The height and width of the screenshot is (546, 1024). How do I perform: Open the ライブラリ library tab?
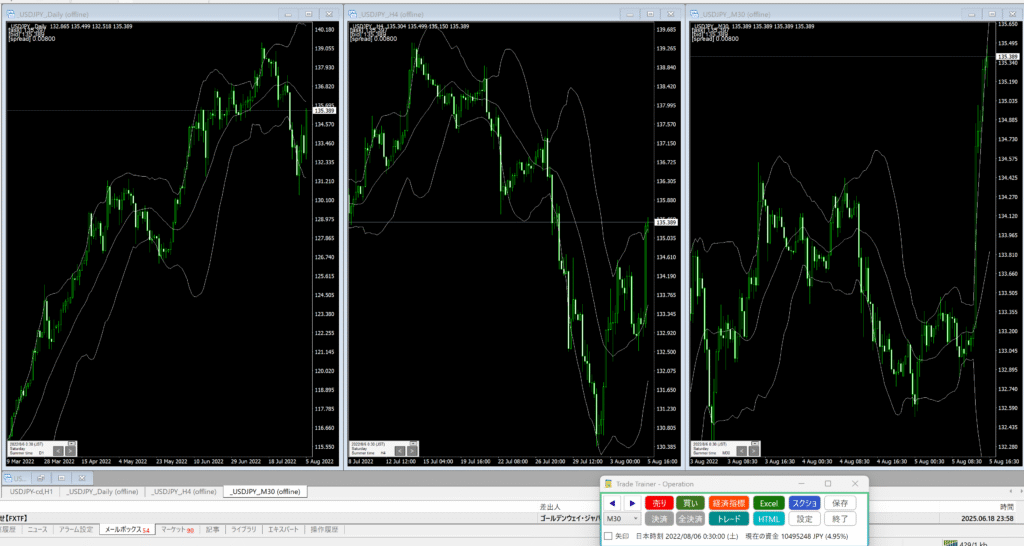pos(244,530)
